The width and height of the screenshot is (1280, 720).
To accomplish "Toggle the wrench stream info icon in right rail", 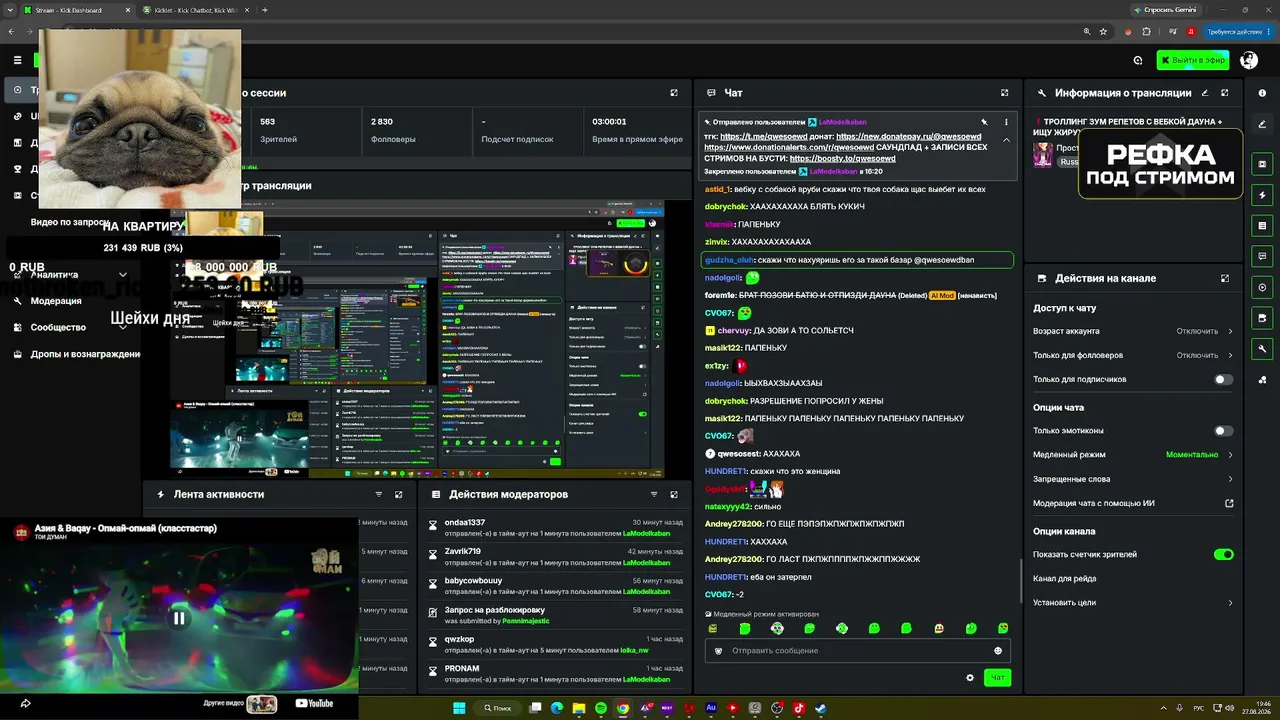I will click(1262, 349).
